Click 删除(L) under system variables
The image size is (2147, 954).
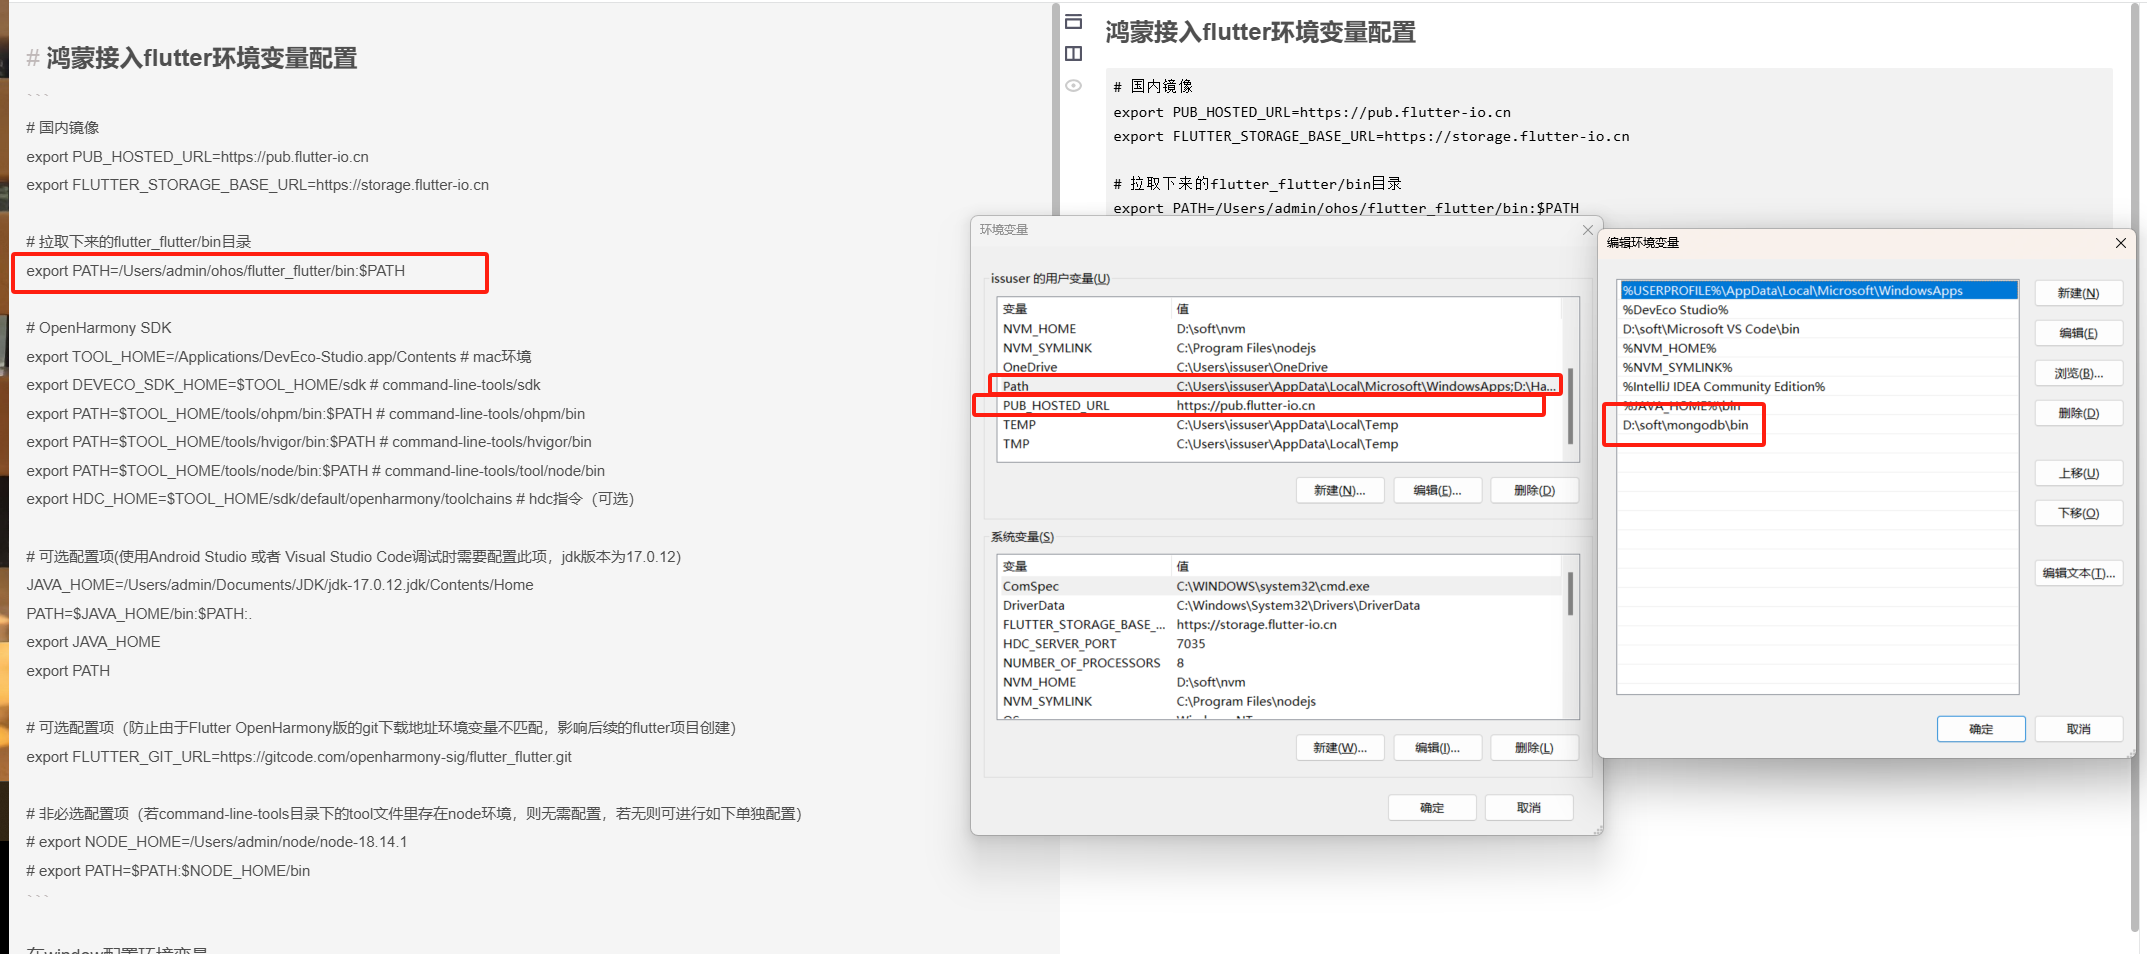click(x=1534, y=748)
